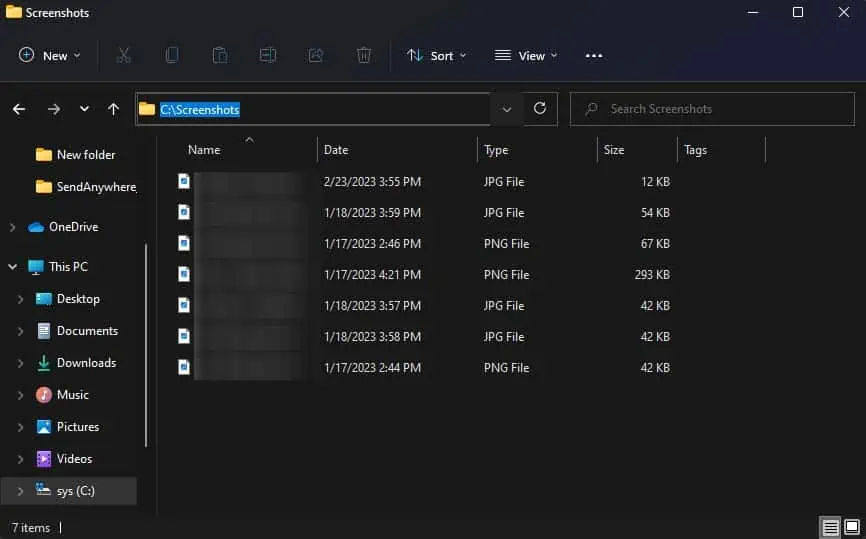866x539 pixels.
Task: Click the C:\Screenshots address bar path
Action: (x=199, y=109)
